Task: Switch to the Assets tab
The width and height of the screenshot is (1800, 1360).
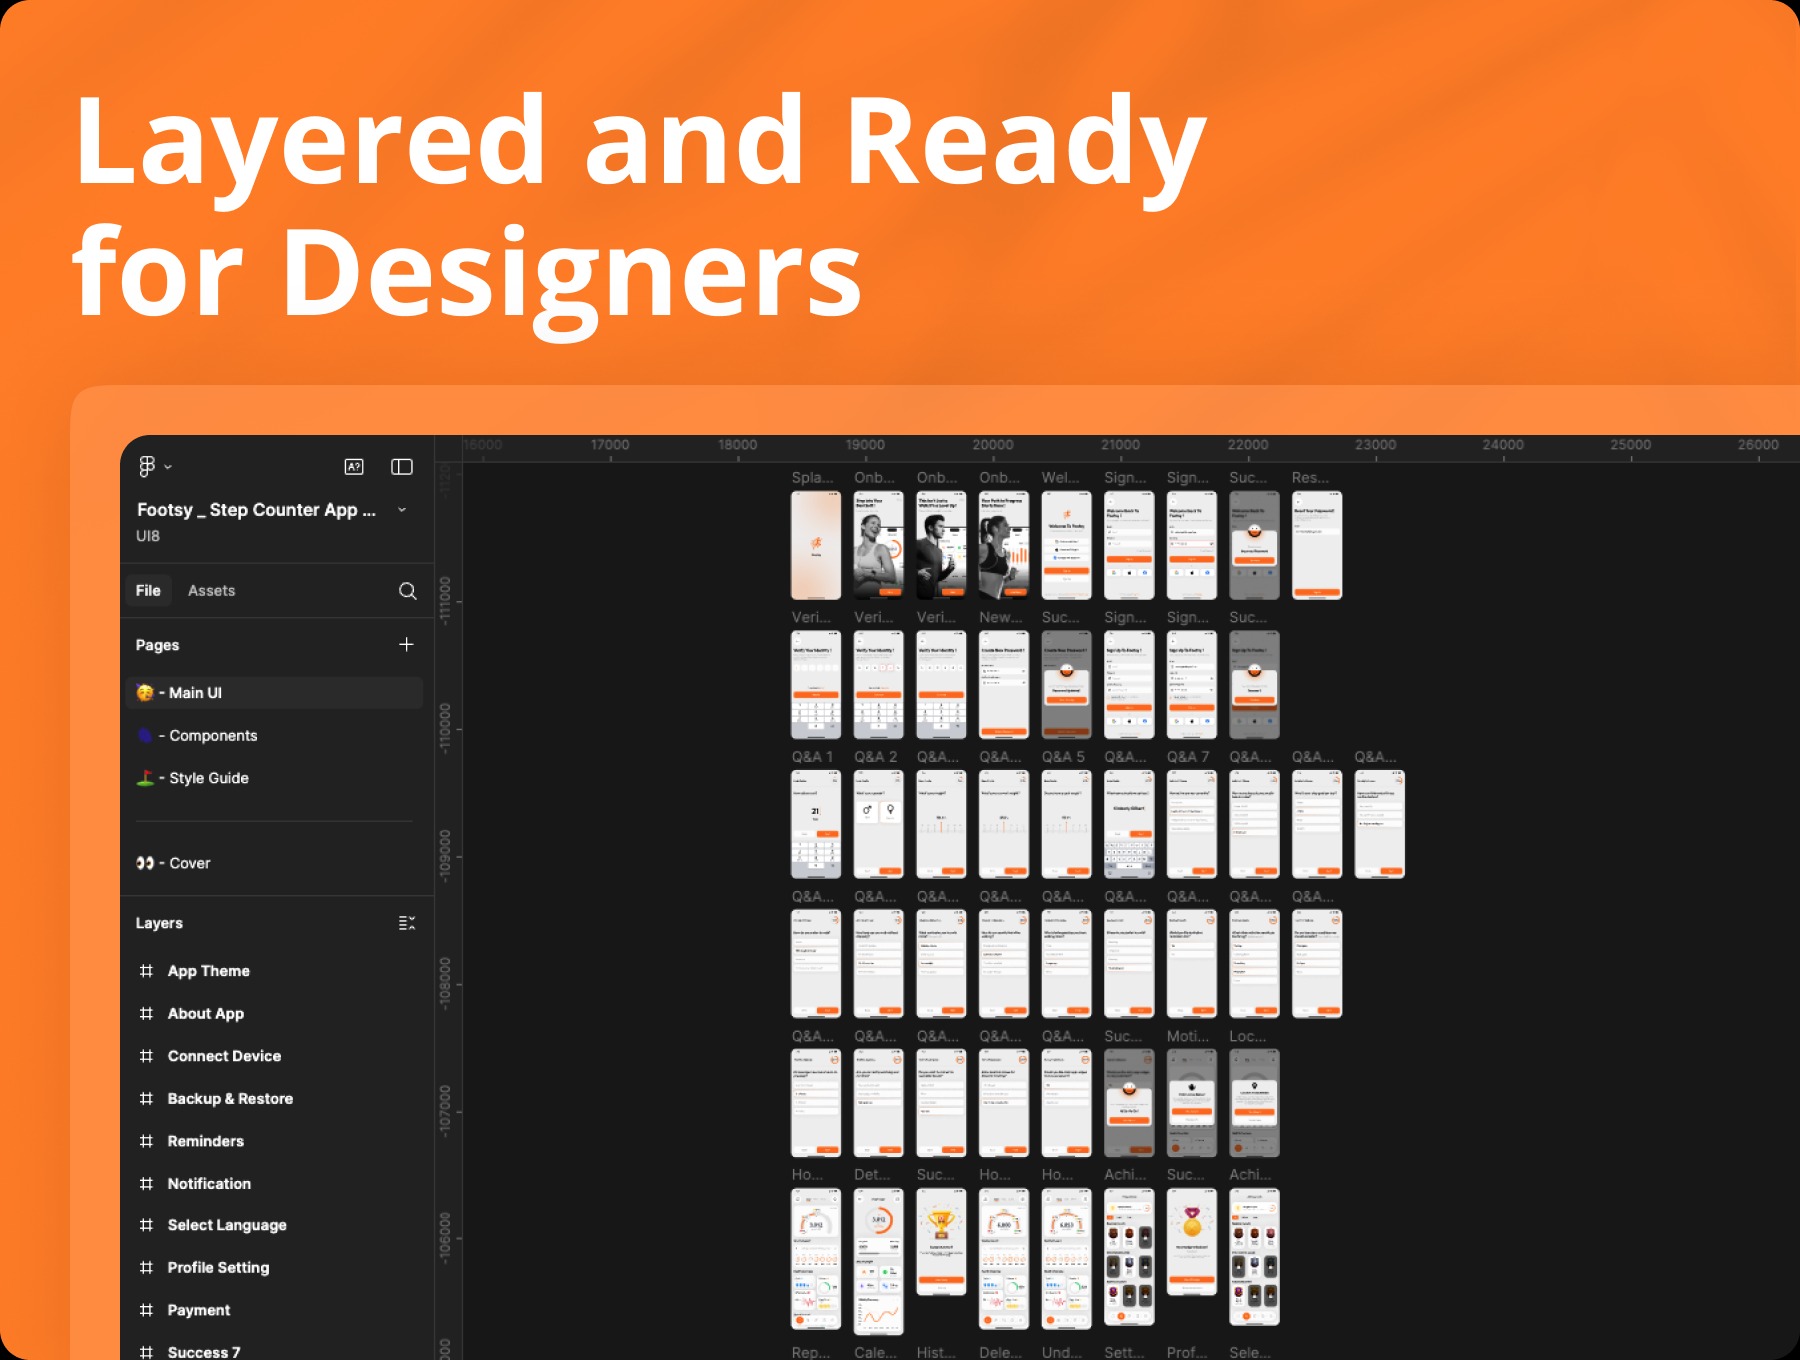Action: pos(211,590)
